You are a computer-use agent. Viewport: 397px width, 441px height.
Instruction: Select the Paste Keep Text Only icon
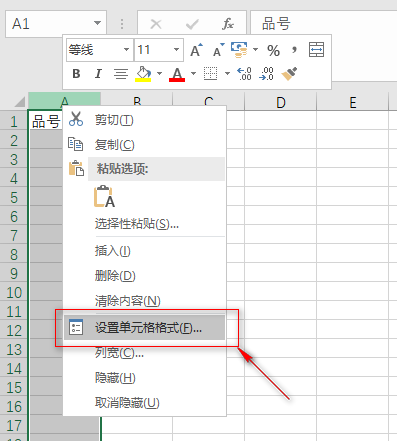(x=104, y=197)
